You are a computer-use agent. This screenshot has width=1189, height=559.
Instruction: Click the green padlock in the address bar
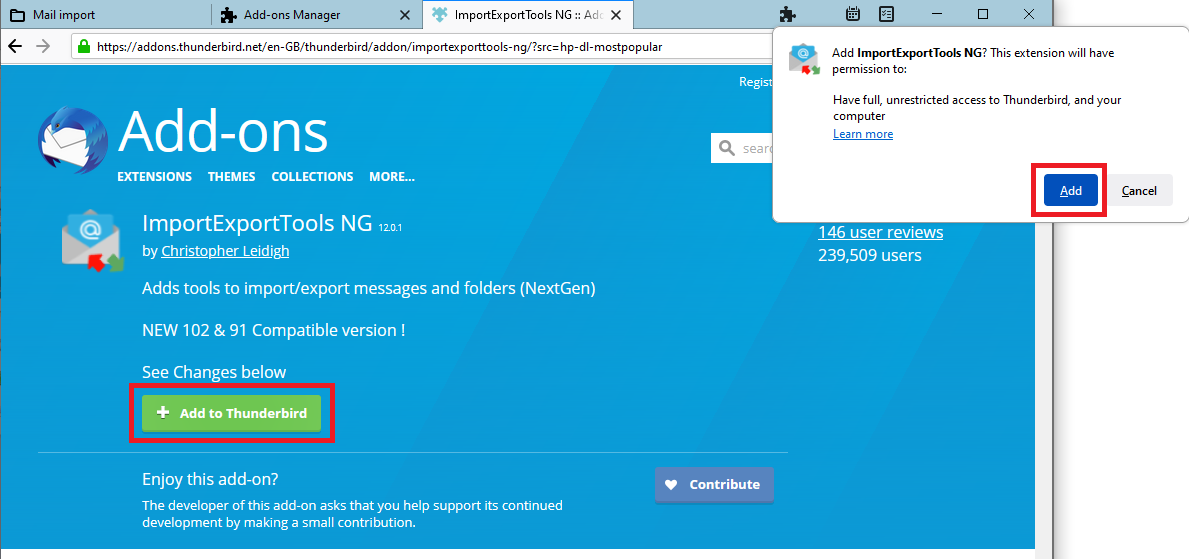(x=84, y=47)
